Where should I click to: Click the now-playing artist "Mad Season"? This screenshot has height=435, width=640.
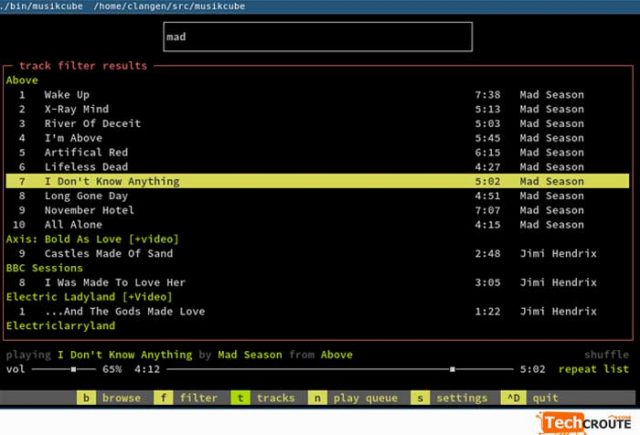pyautogui.click(x=250, y=355)
